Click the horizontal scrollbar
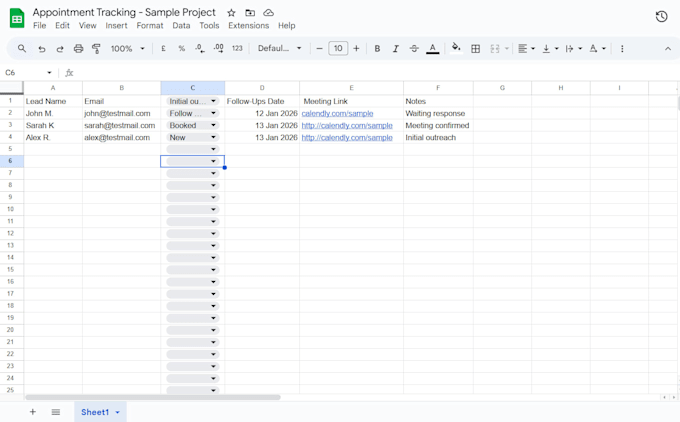 [153, 397]
